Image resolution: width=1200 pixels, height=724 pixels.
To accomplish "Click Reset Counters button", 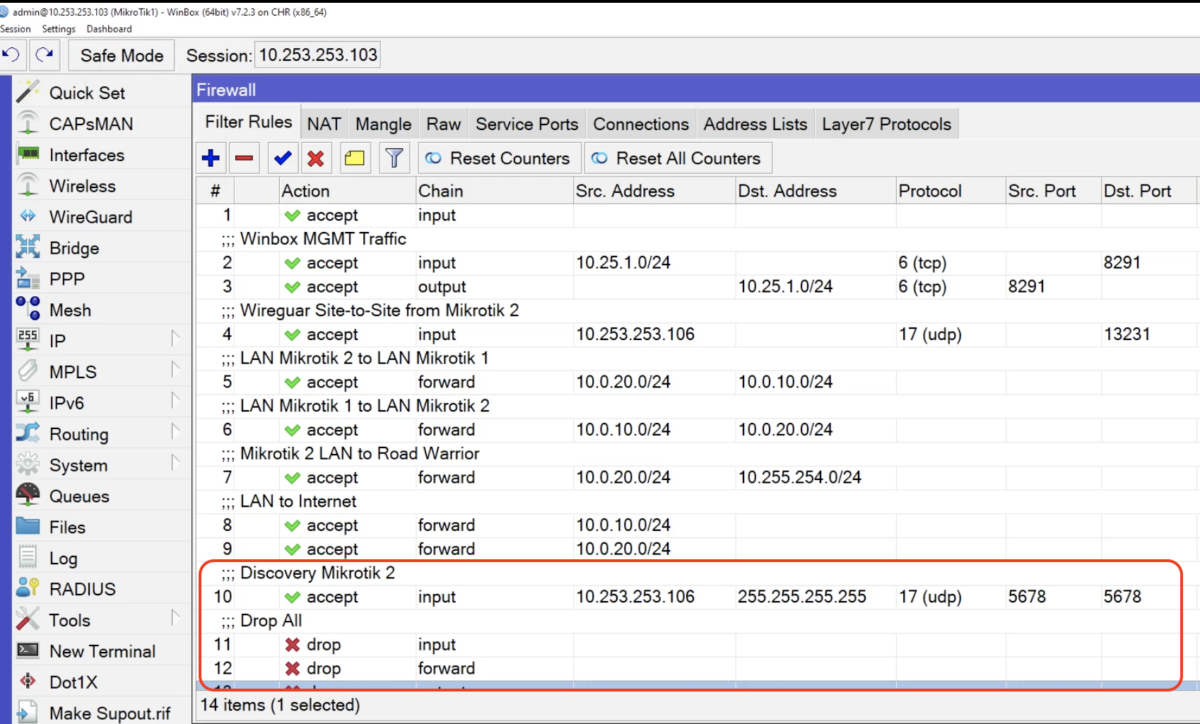I will [x=498, y=158].
